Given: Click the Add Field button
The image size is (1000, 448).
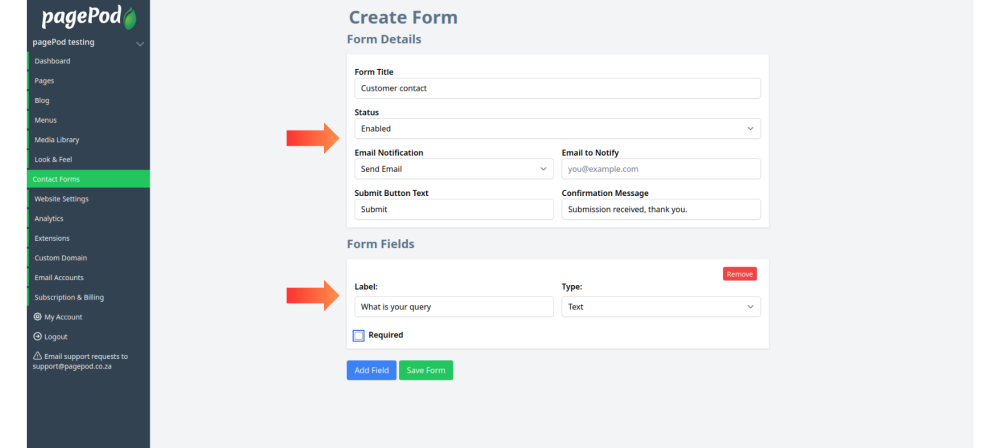Looking at the screenshot, I should click(x=372, y=370).
